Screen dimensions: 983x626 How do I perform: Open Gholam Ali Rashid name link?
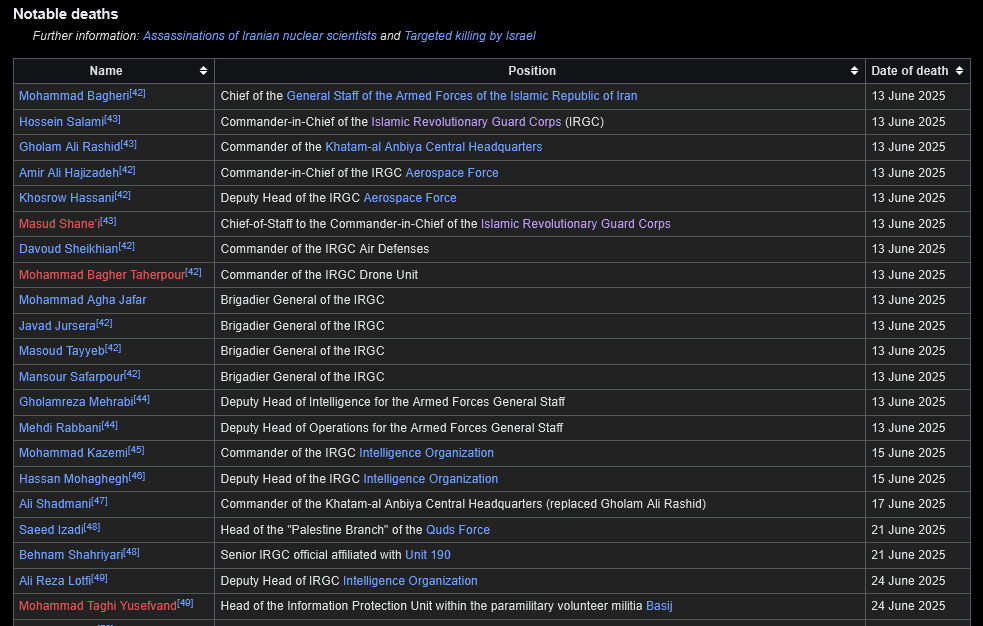tap(70, 147)
